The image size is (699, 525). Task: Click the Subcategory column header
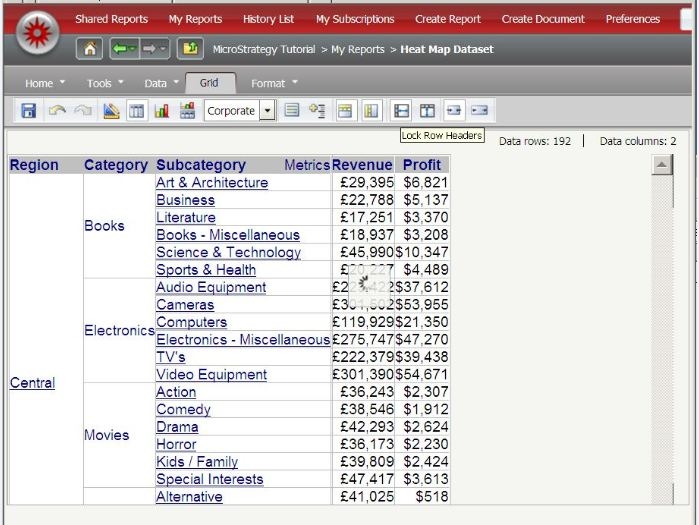[x=201, y=164]
